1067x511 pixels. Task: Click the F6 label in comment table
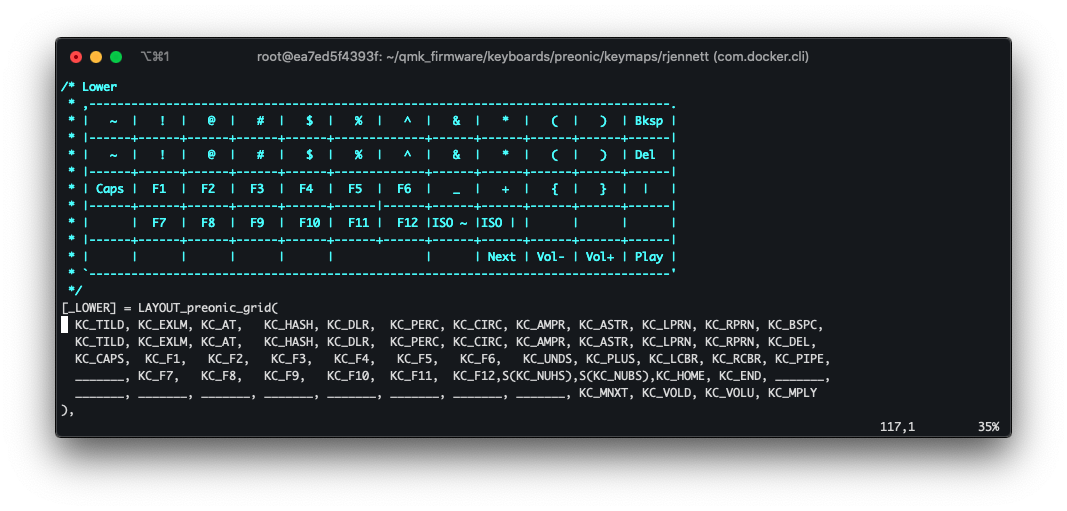[404, 188]
